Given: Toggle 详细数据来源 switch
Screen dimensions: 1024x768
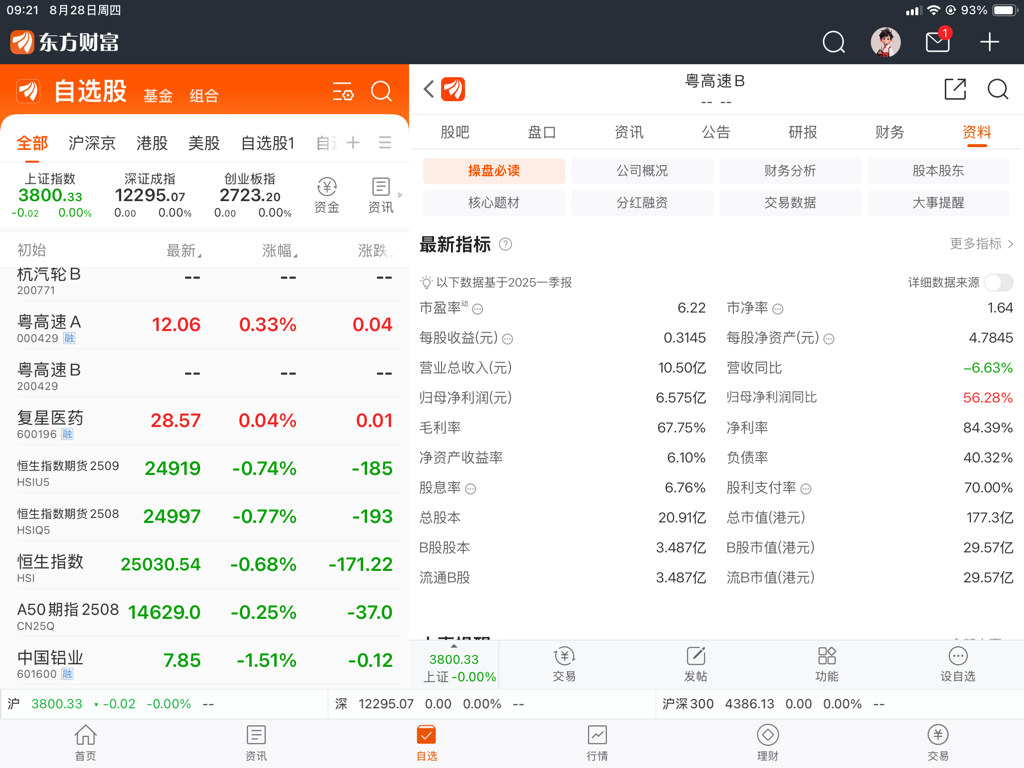Looking at the screenshot, I should point(999,282).
